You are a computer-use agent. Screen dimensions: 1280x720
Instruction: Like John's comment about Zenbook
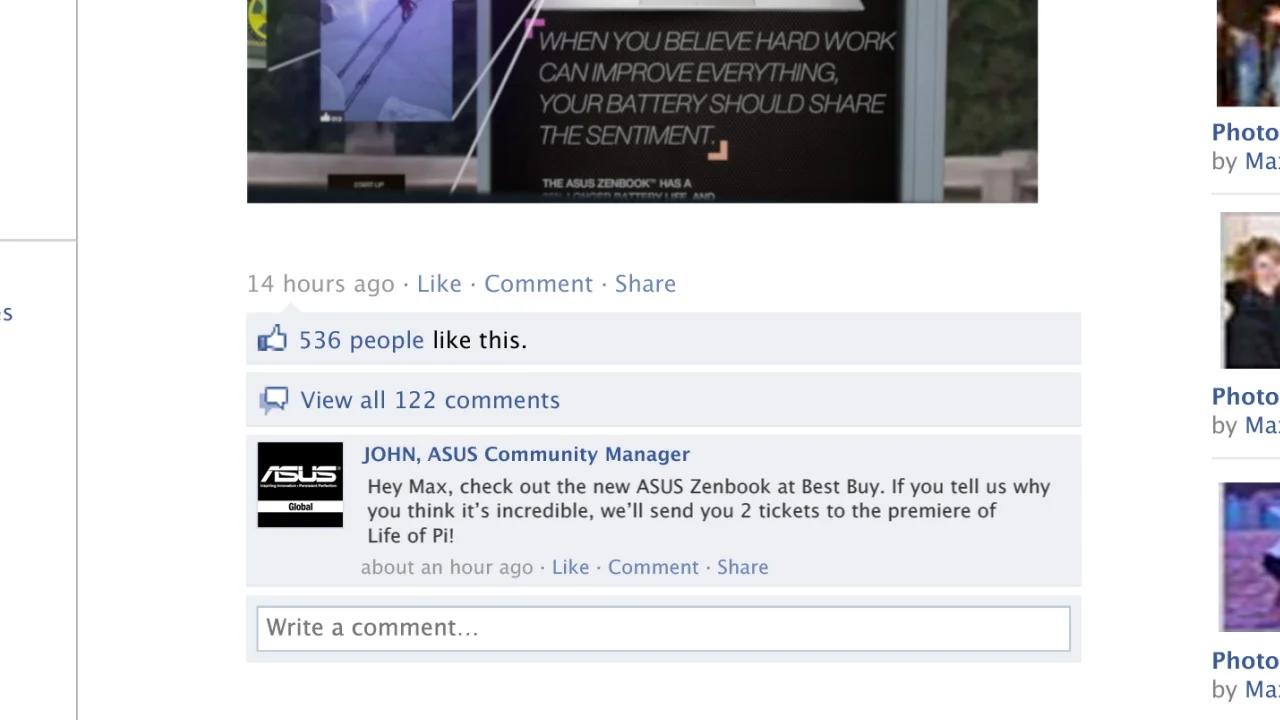point(570,567)
